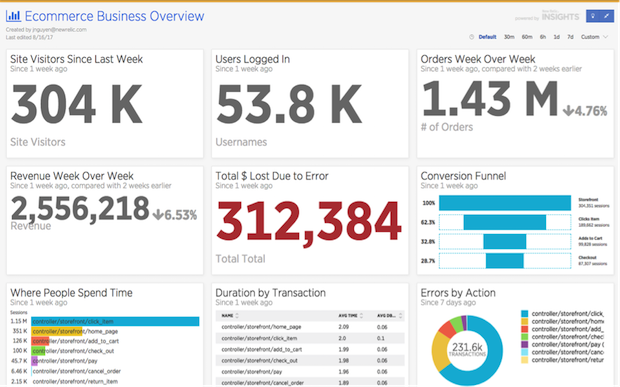
Task: Select the 6h time range
Action: coord(543,37)
